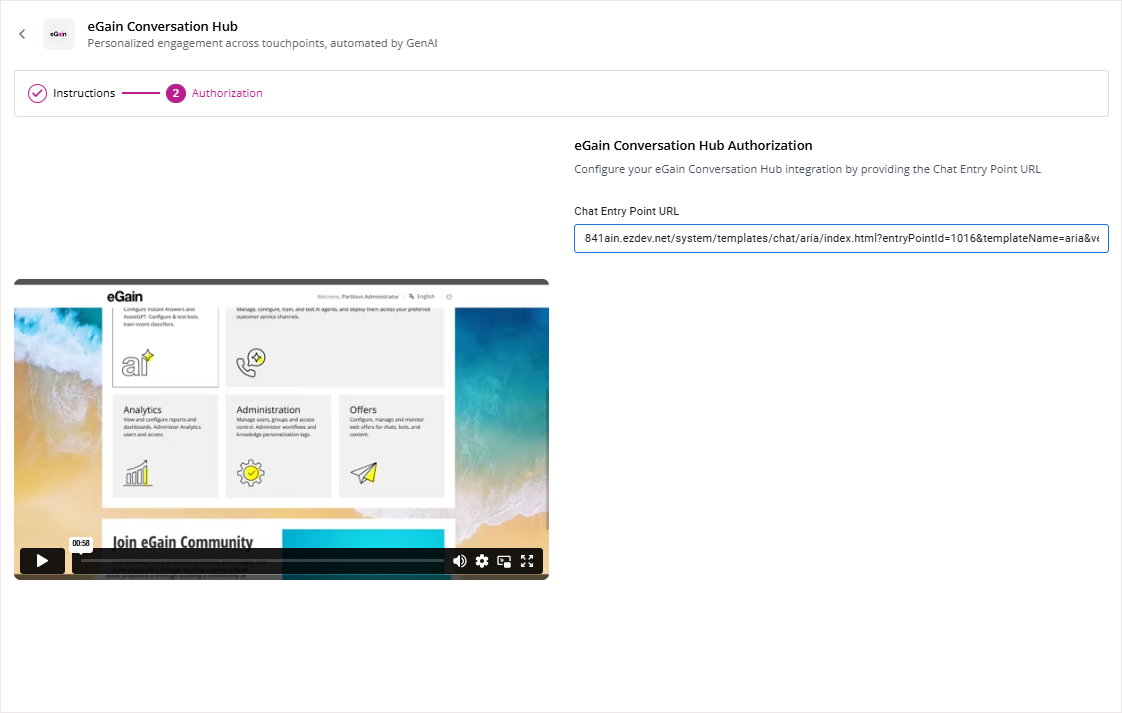
Task: Click the eGain app logo icon
Action: (x=59, y=34)
